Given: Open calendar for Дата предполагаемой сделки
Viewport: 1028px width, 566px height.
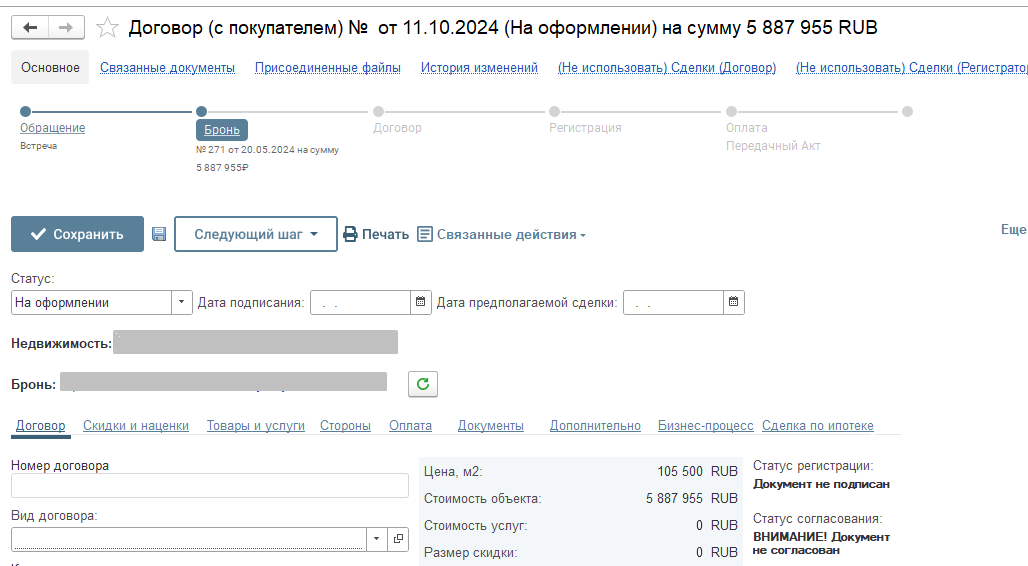Looking at the screenshot, I should click(733, 302).
